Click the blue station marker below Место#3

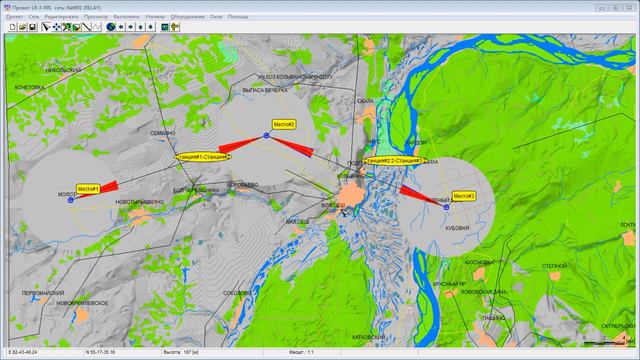point(446,207)
